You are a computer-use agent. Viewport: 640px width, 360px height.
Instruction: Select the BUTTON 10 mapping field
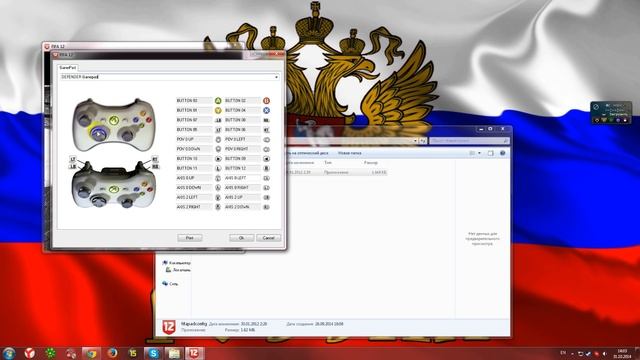pos(194,158)
